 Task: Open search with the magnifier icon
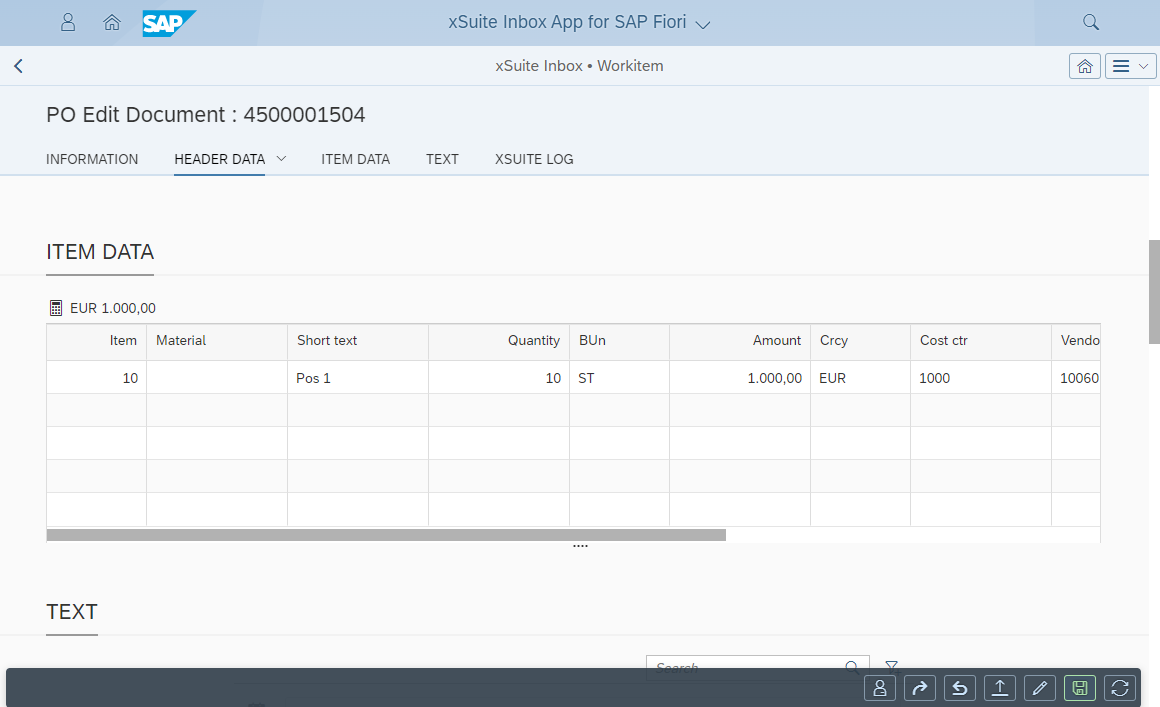click(1091, 22)
